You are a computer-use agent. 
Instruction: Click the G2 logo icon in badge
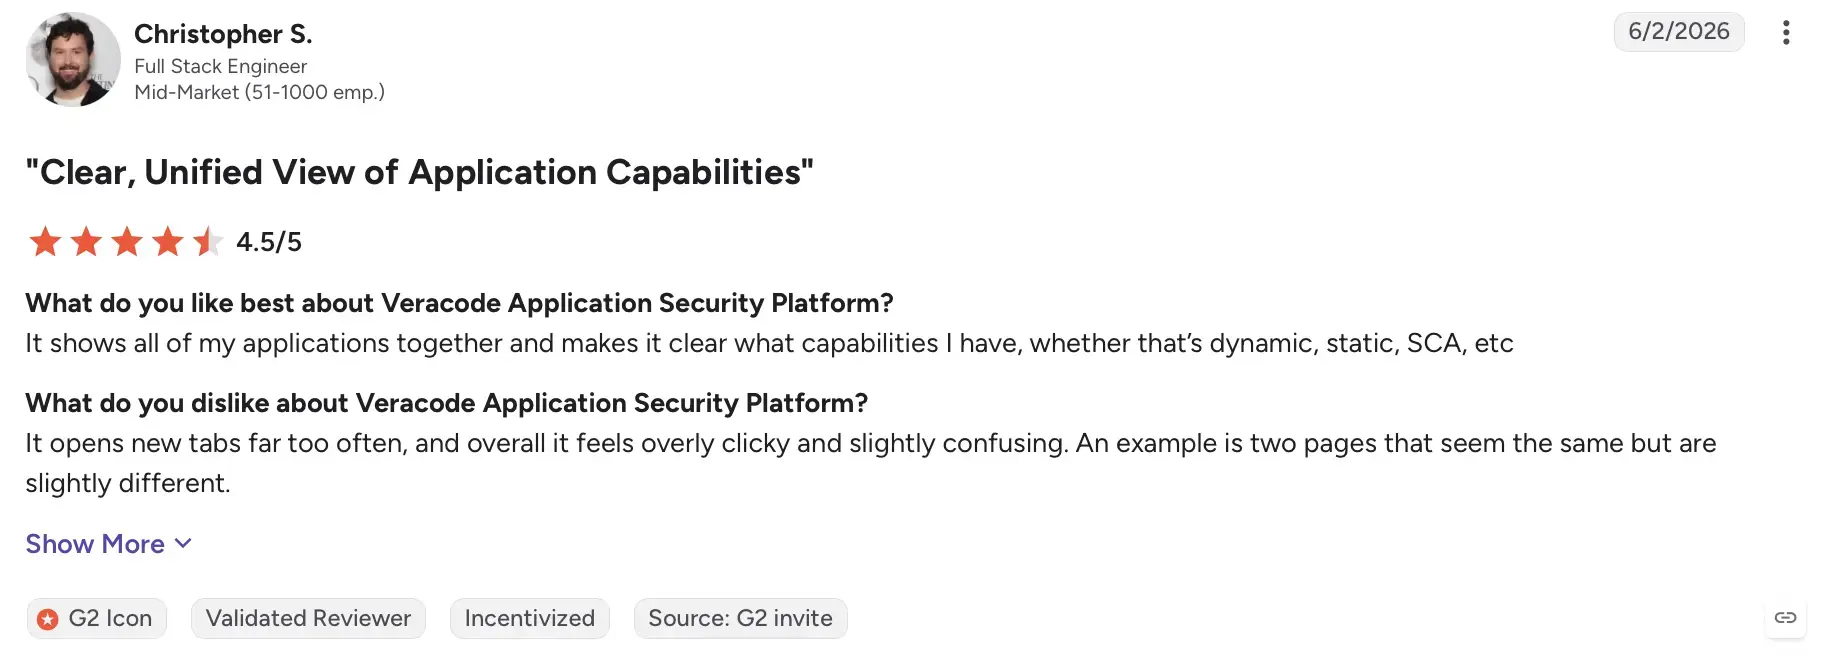47,619
